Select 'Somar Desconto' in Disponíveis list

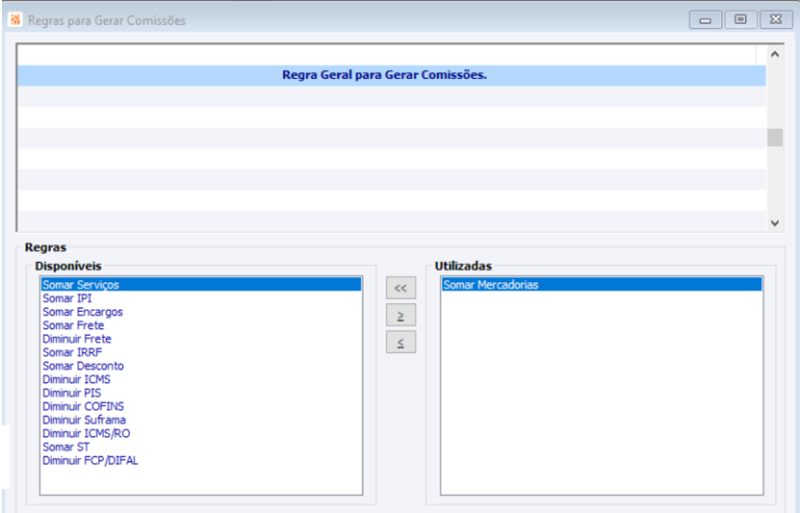tap(201, 366)
